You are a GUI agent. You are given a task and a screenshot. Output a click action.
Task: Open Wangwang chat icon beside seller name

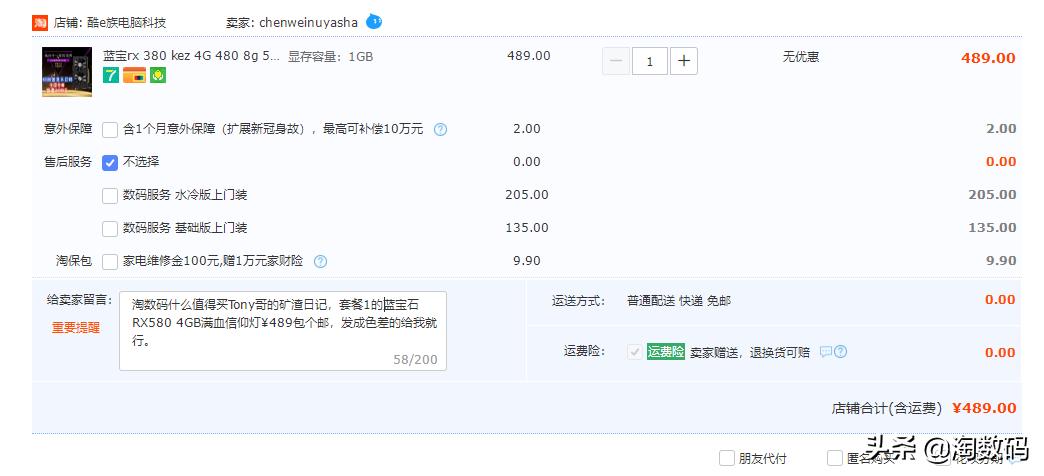374,22
